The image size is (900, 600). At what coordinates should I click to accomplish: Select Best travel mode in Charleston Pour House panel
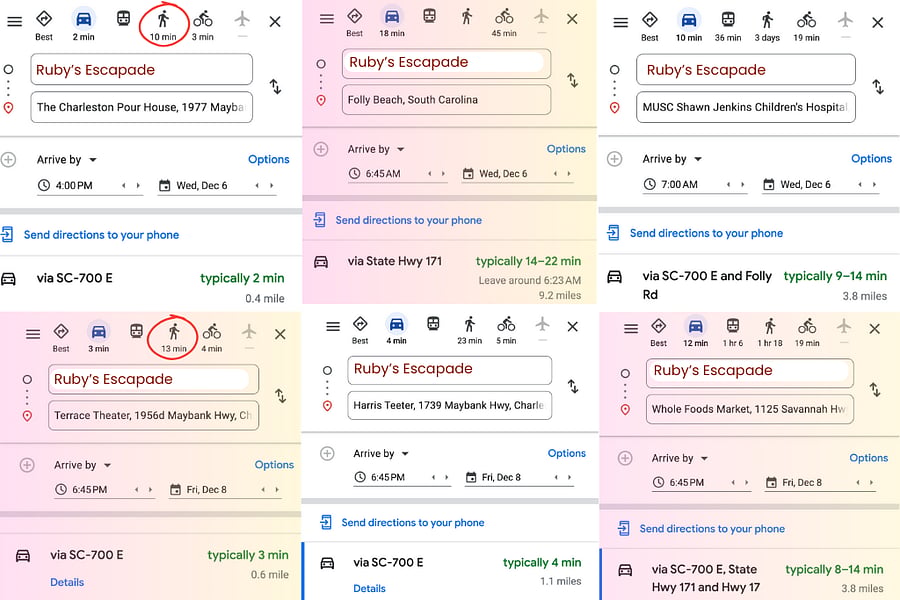44,25
